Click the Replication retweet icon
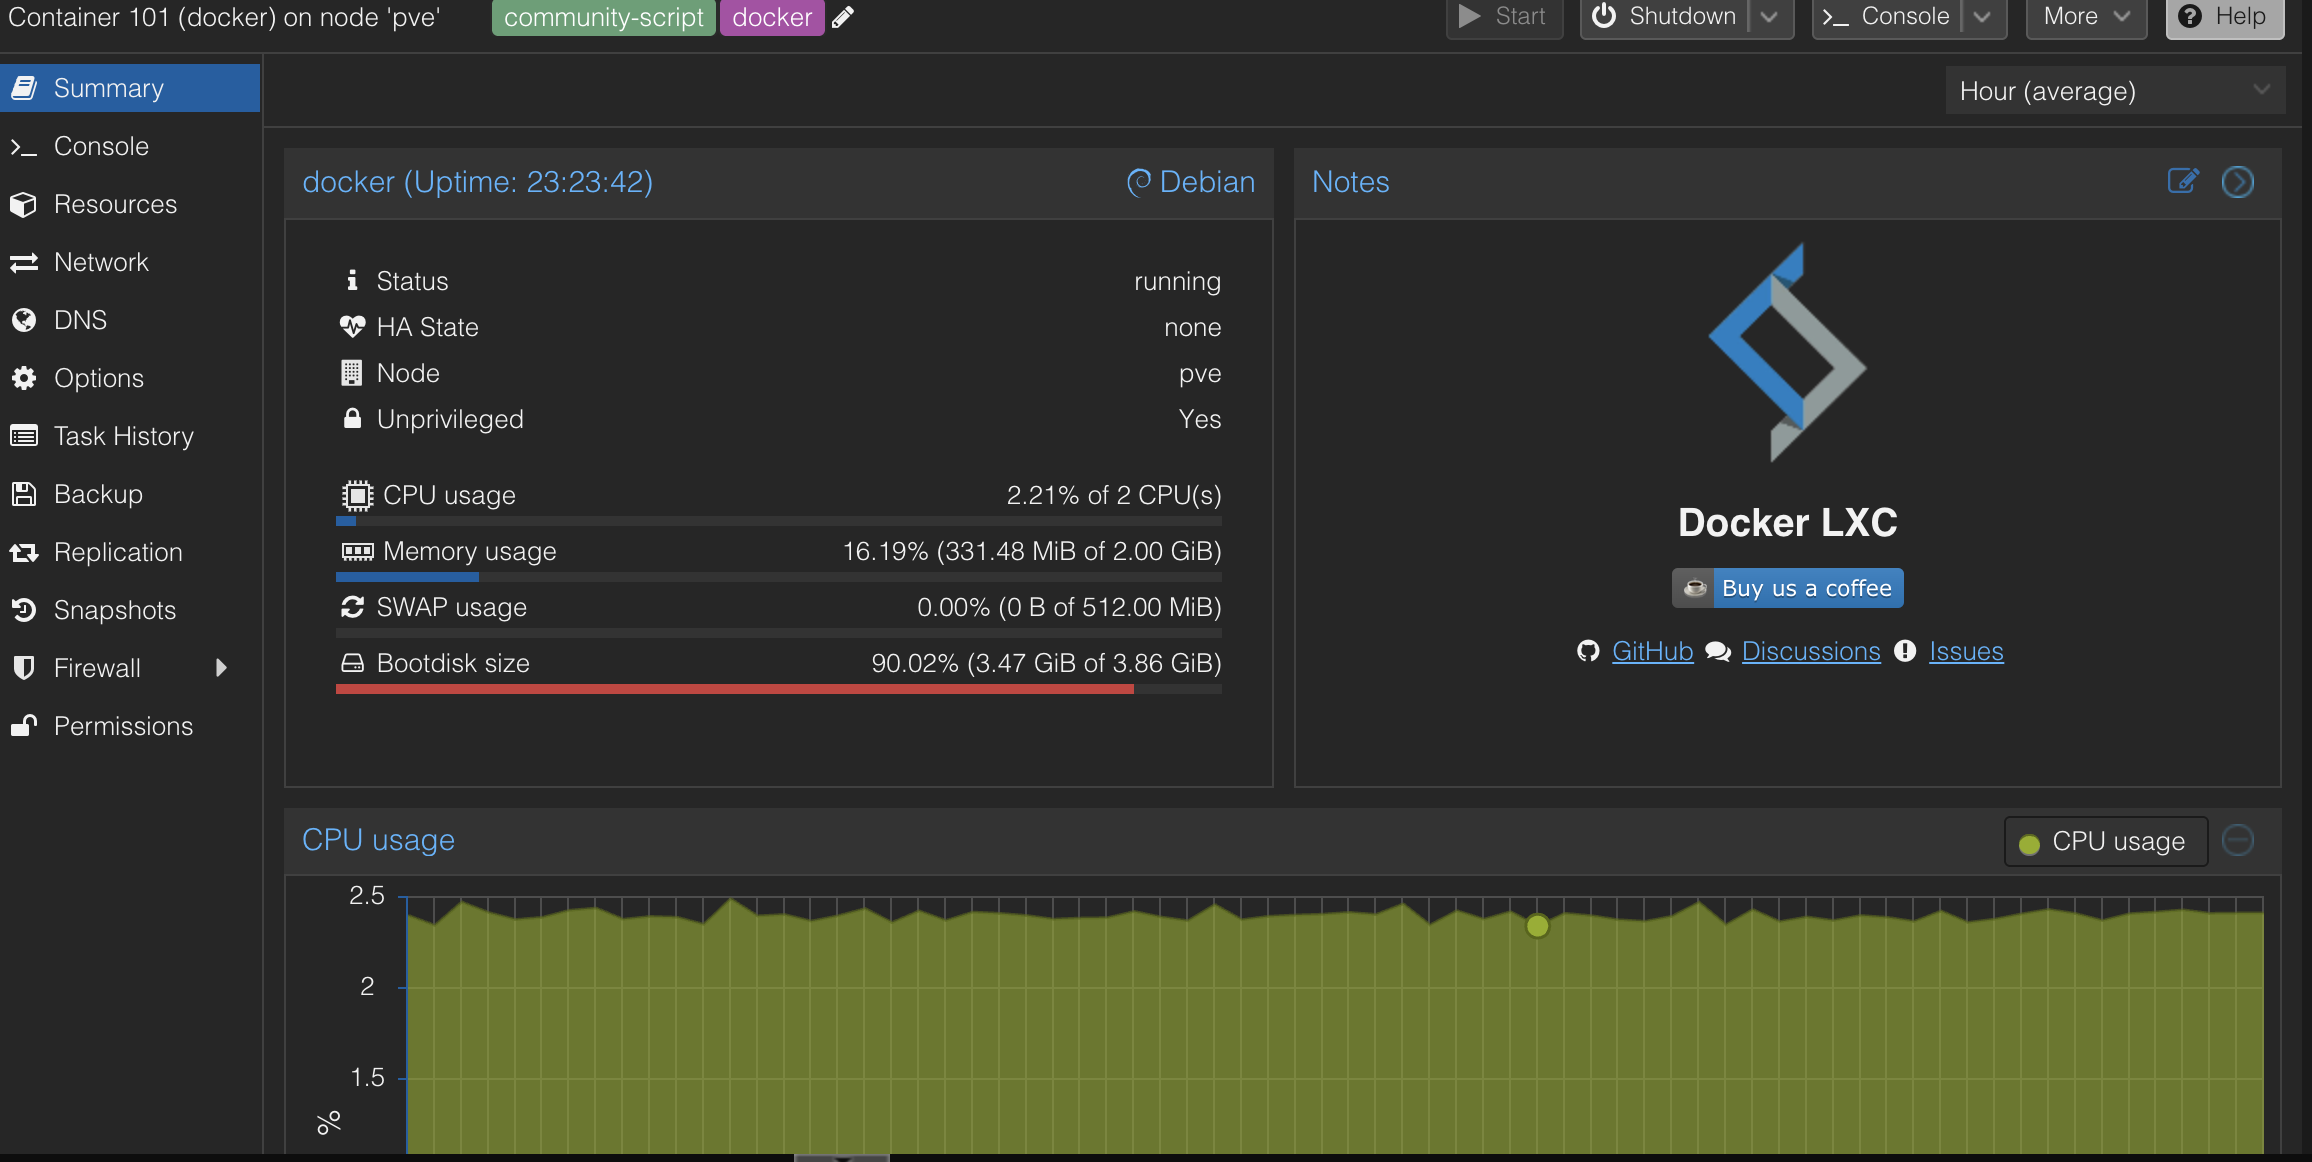 point(24,552)
